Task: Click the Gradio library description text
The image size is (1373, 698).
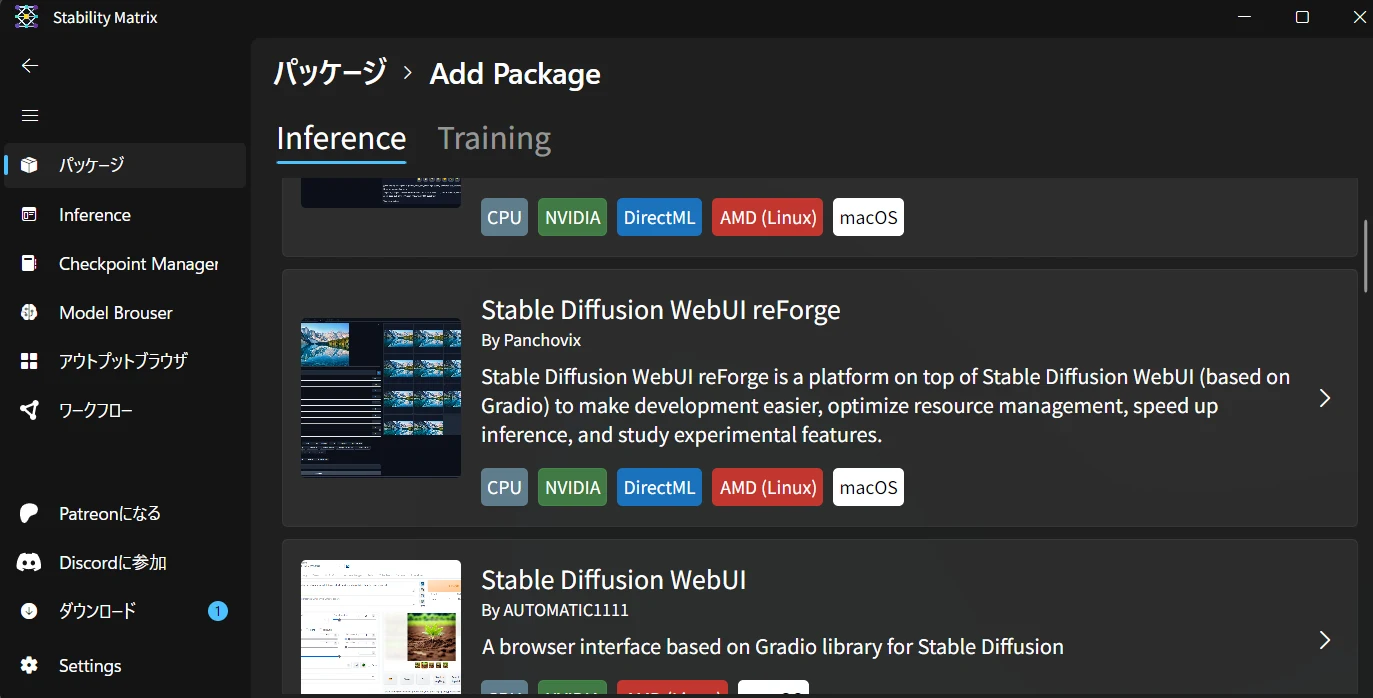Action: pos(773,646)
